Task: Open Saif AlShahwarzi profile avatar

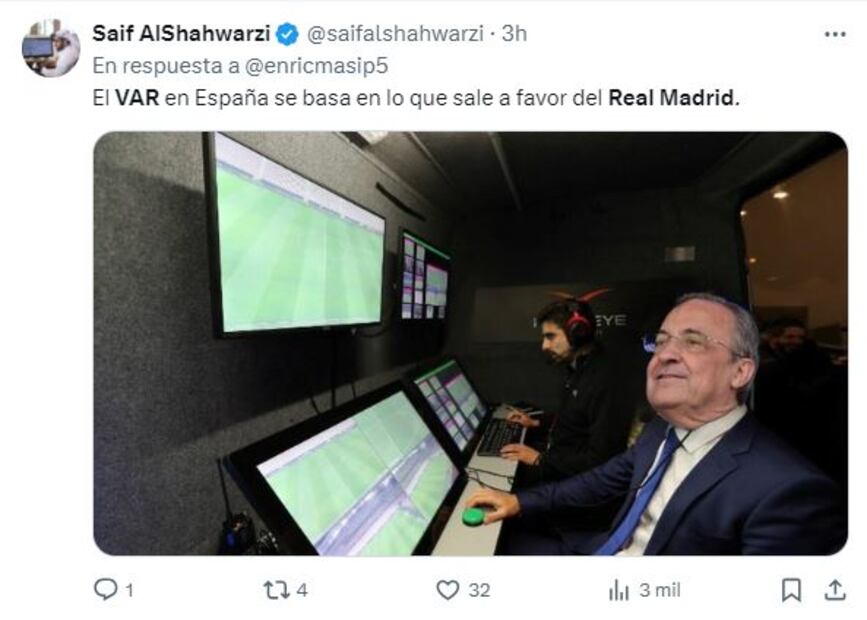Action: click(x=51, y=48)
